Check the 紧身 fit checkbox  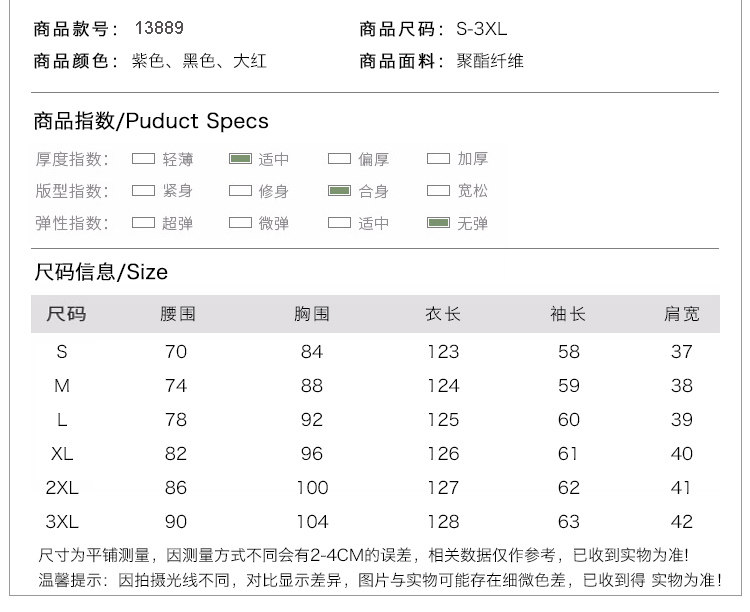tap(144, 191)
